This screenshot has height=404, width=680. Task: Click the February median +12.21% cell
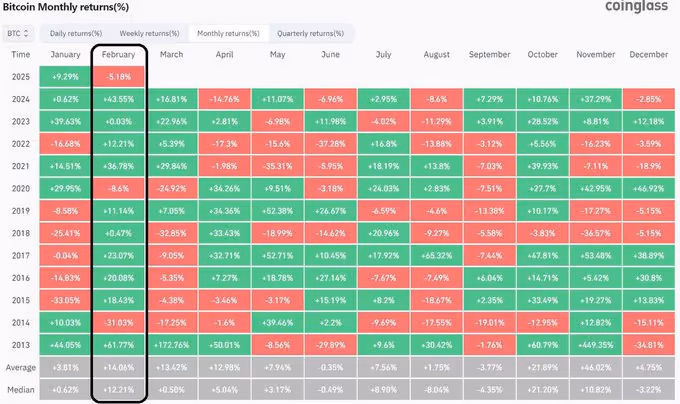click(x=119, y=387)
